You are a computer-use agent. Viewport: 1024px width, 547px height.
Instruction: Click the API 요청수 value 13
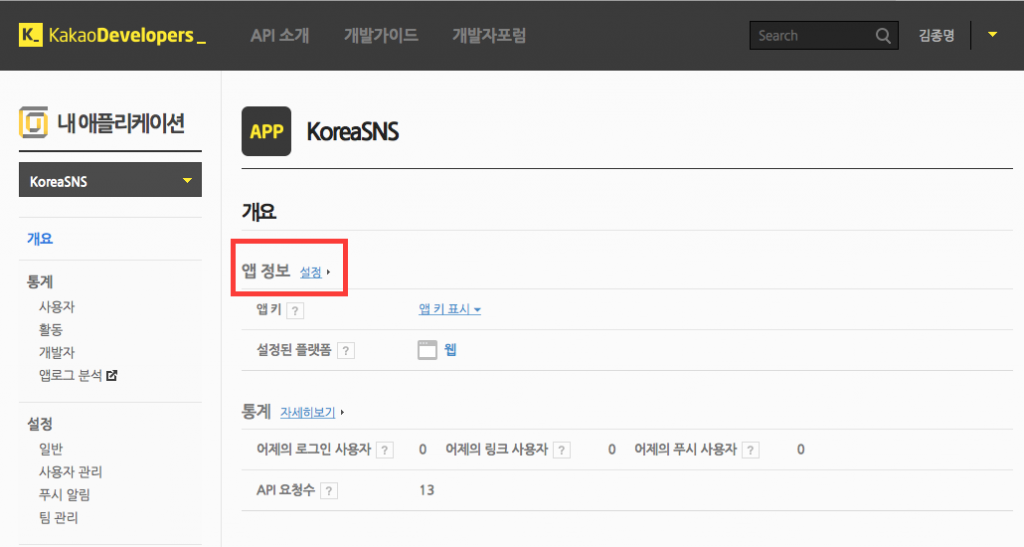(x=426, y=490)
